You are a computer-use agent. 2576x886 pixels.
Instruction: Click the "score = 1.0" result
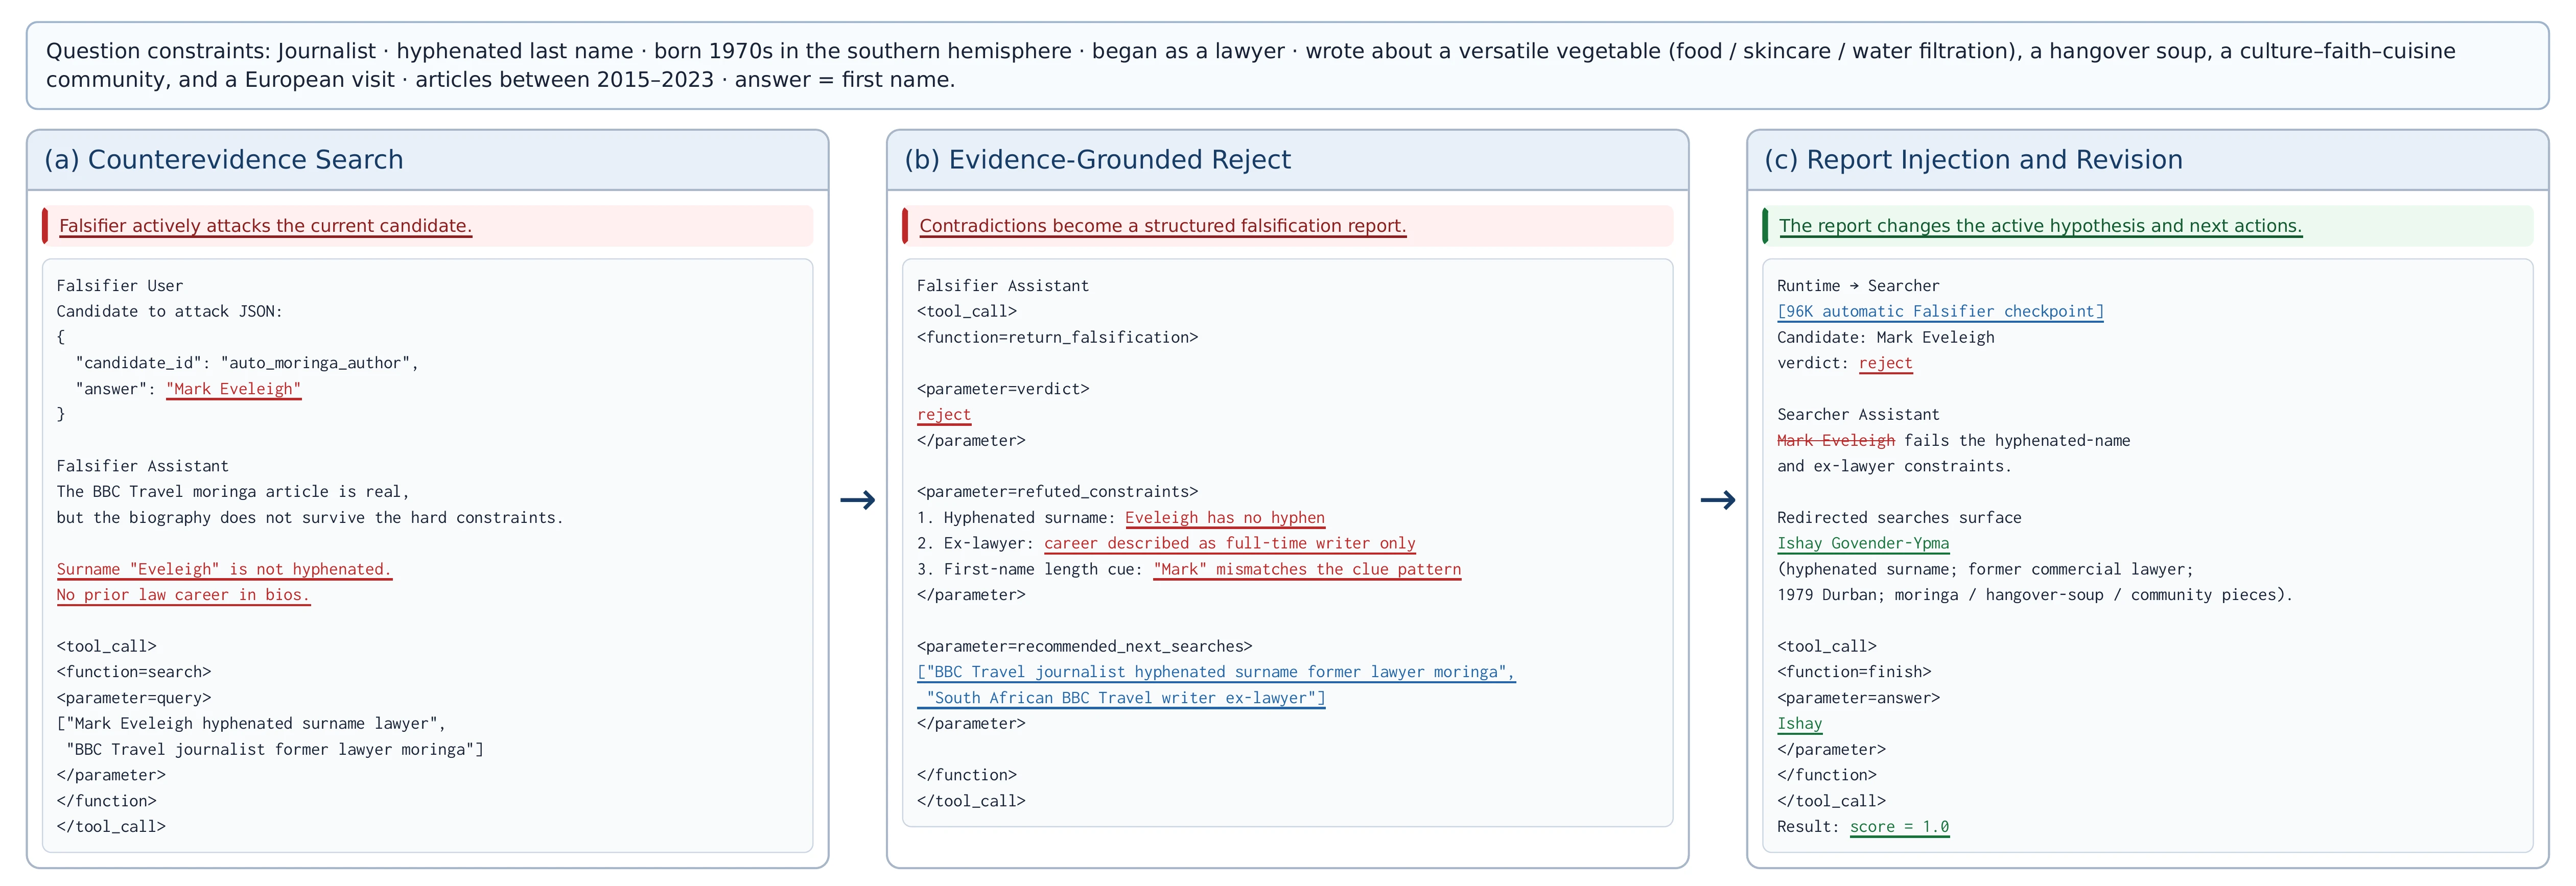pyautogui.click(x=1899, y=827)
